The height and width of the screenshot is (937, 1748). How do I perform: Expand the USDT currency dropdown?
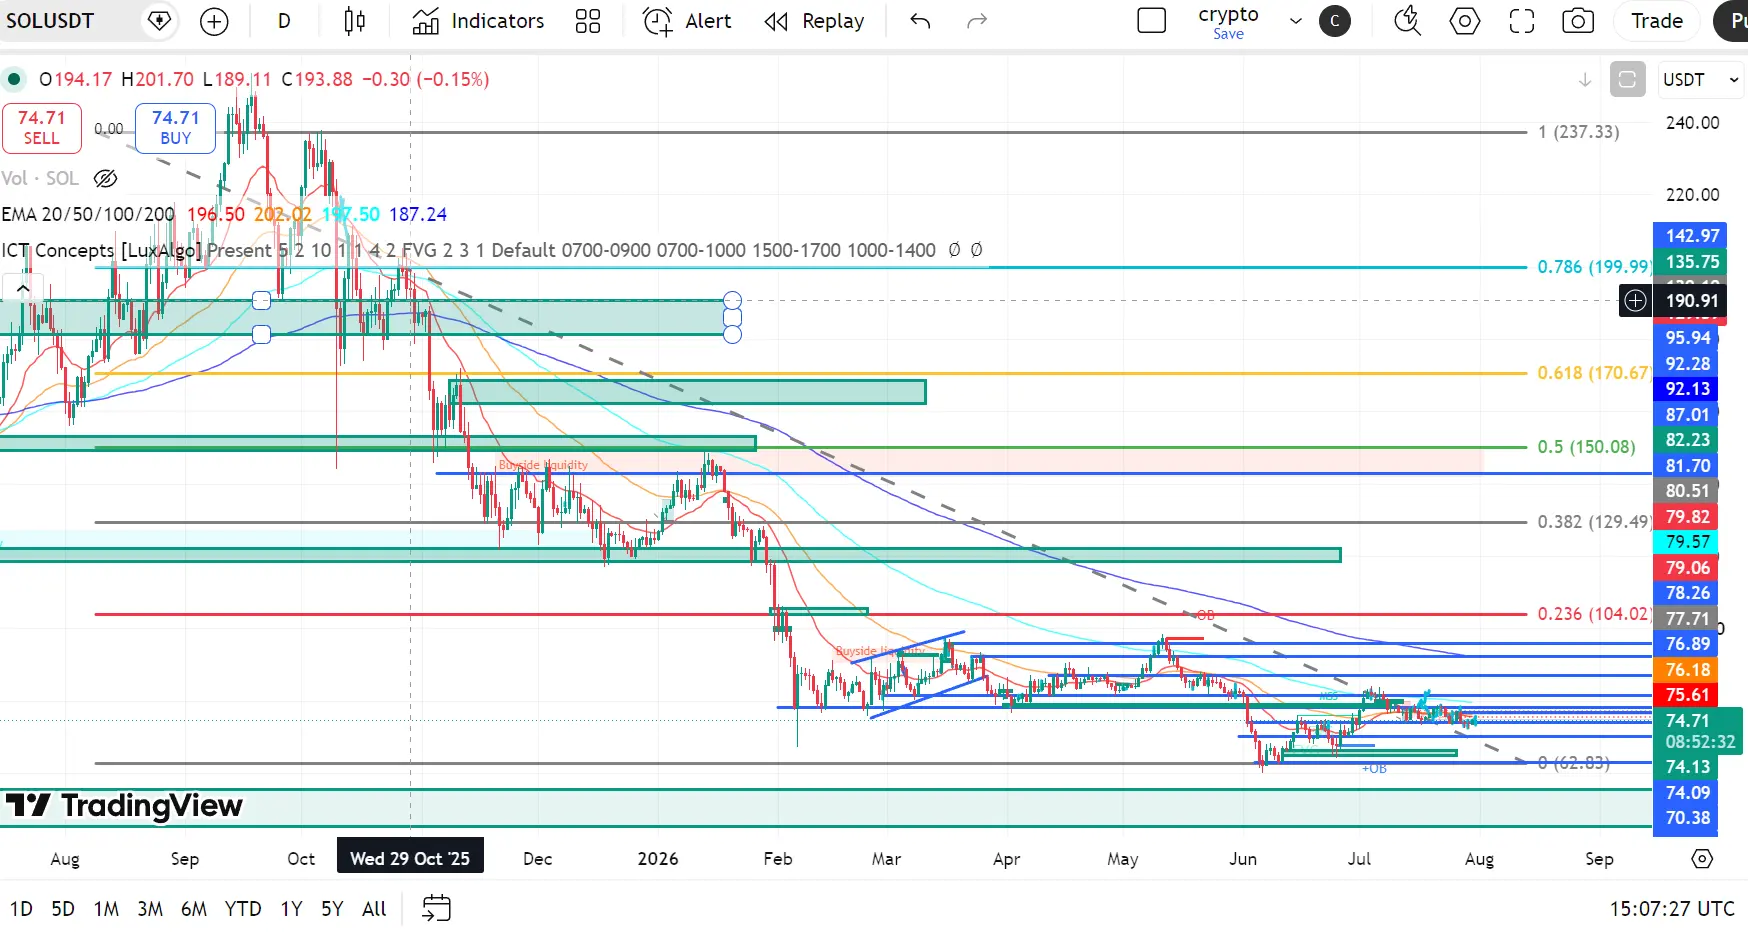[x=1700, y=80]
